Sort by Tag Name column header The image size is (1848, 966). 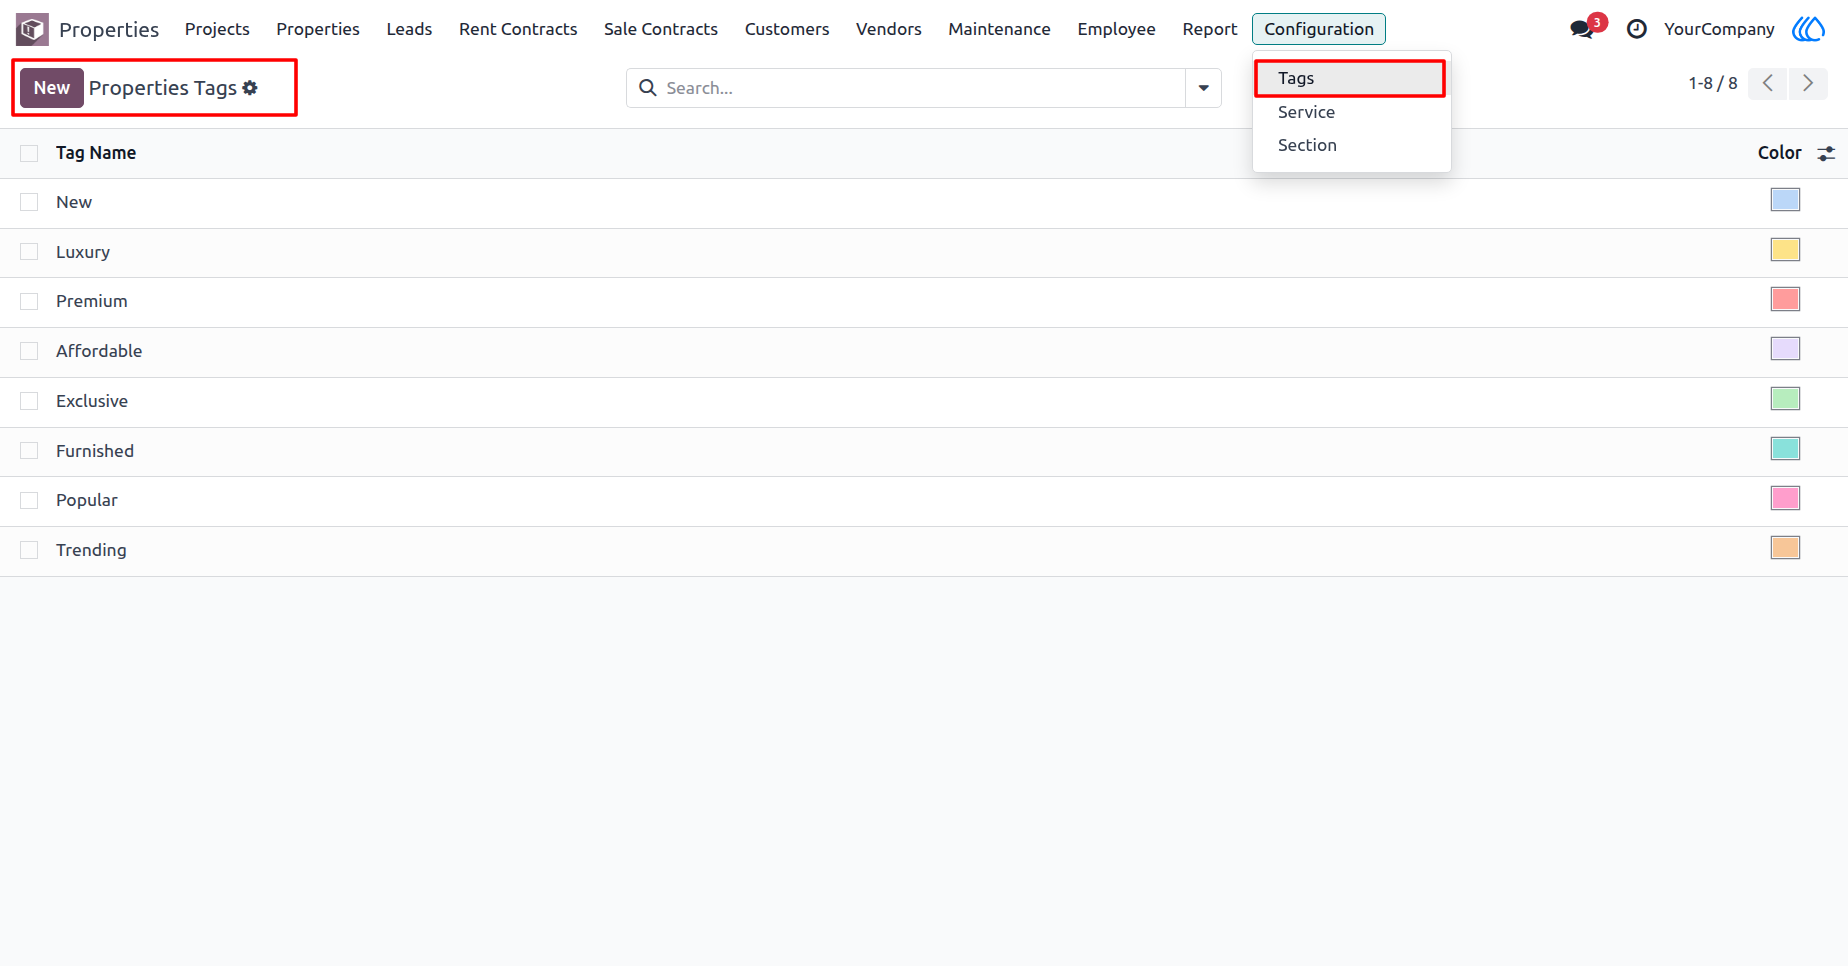tap(96, 153)
